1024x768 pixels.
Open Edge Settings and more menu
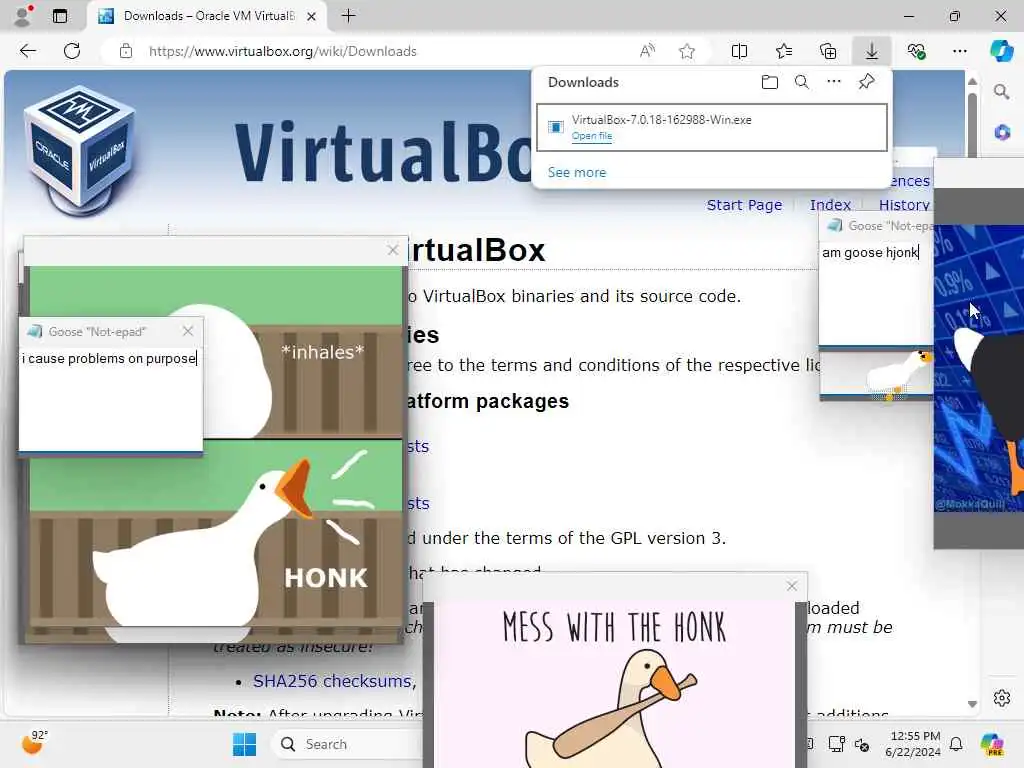[x=959, y=51]
